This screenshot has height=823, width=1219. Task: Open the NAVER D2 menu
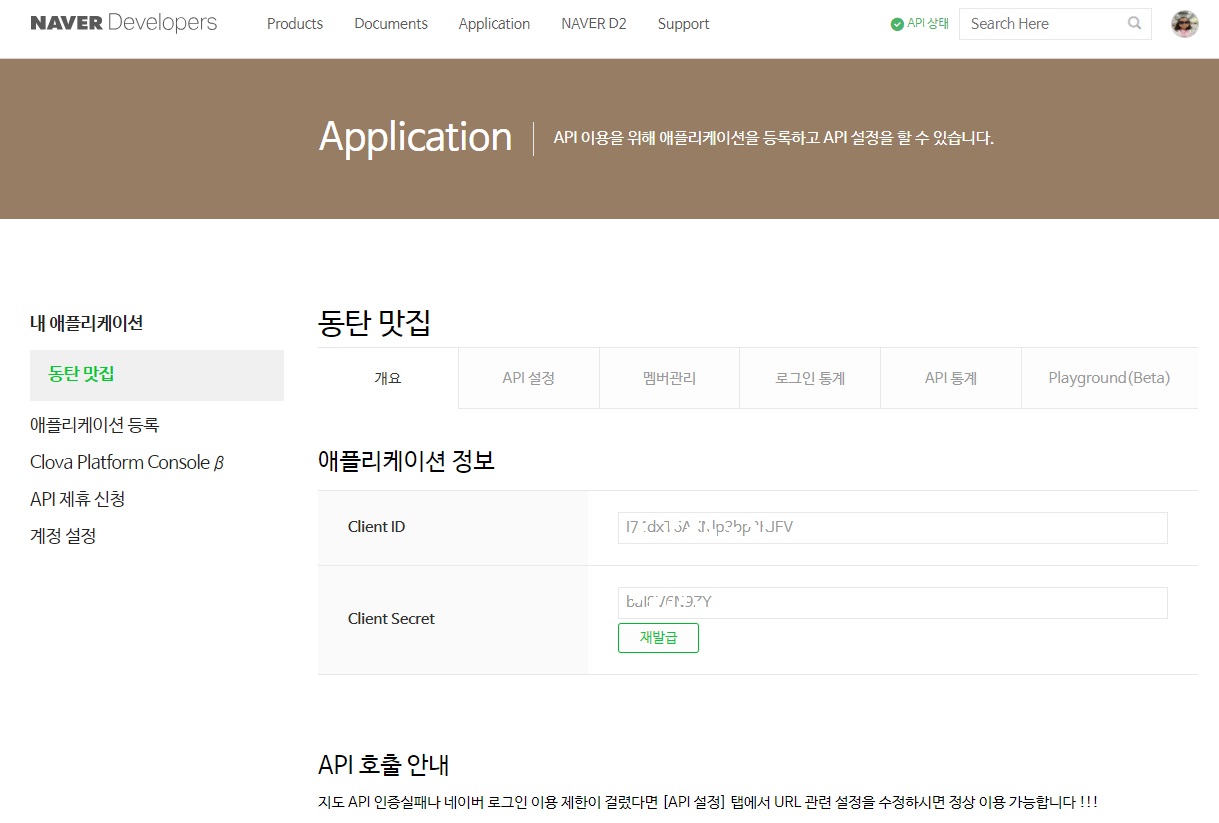pyautogui.click(x=594, y=24)
